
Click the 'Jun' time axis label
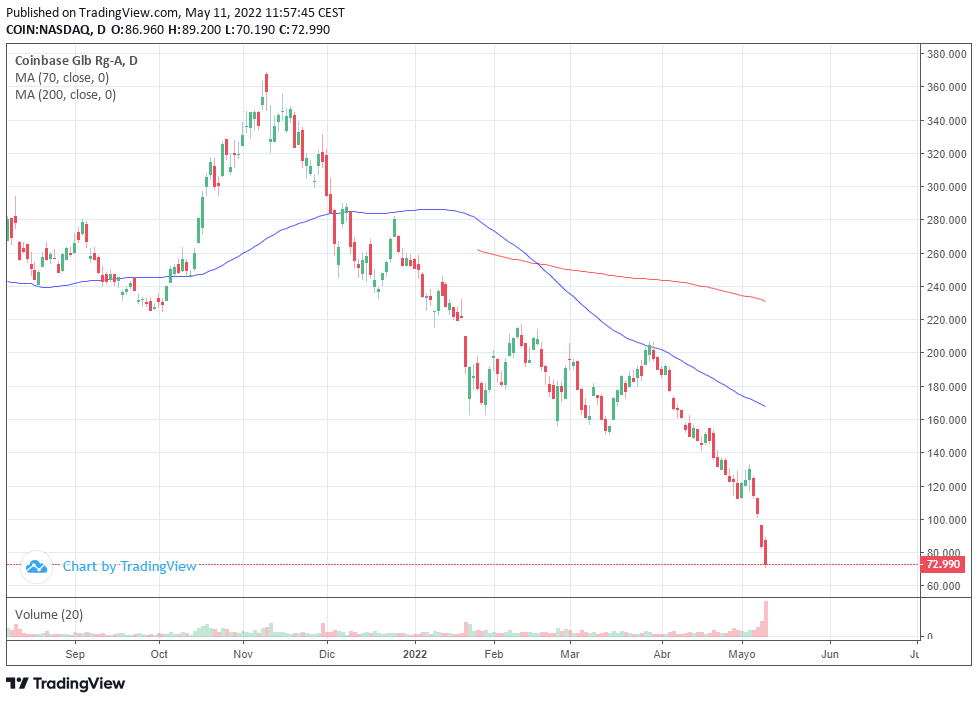830,655
